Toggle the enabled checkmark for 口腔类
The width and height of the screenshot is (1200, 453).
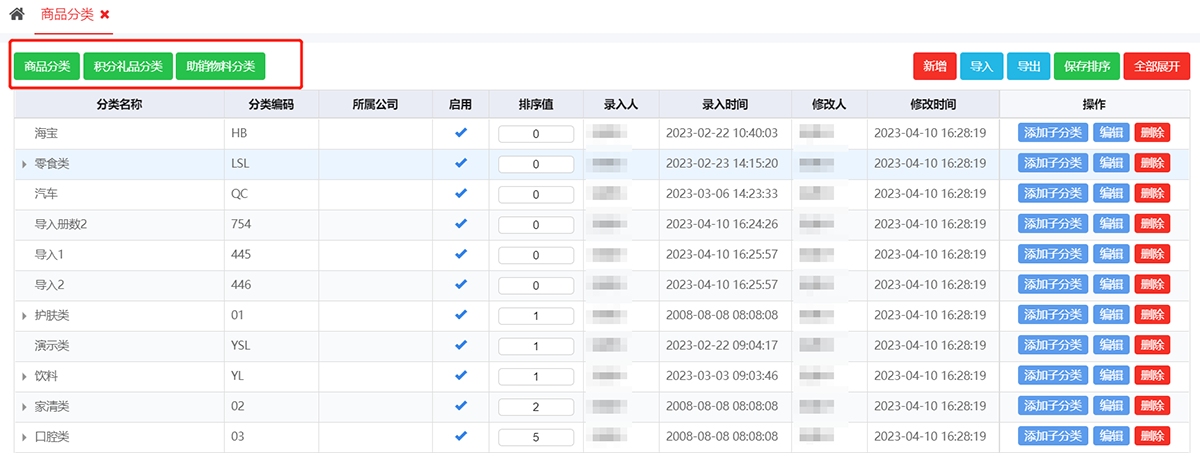[x=461, y=437]
